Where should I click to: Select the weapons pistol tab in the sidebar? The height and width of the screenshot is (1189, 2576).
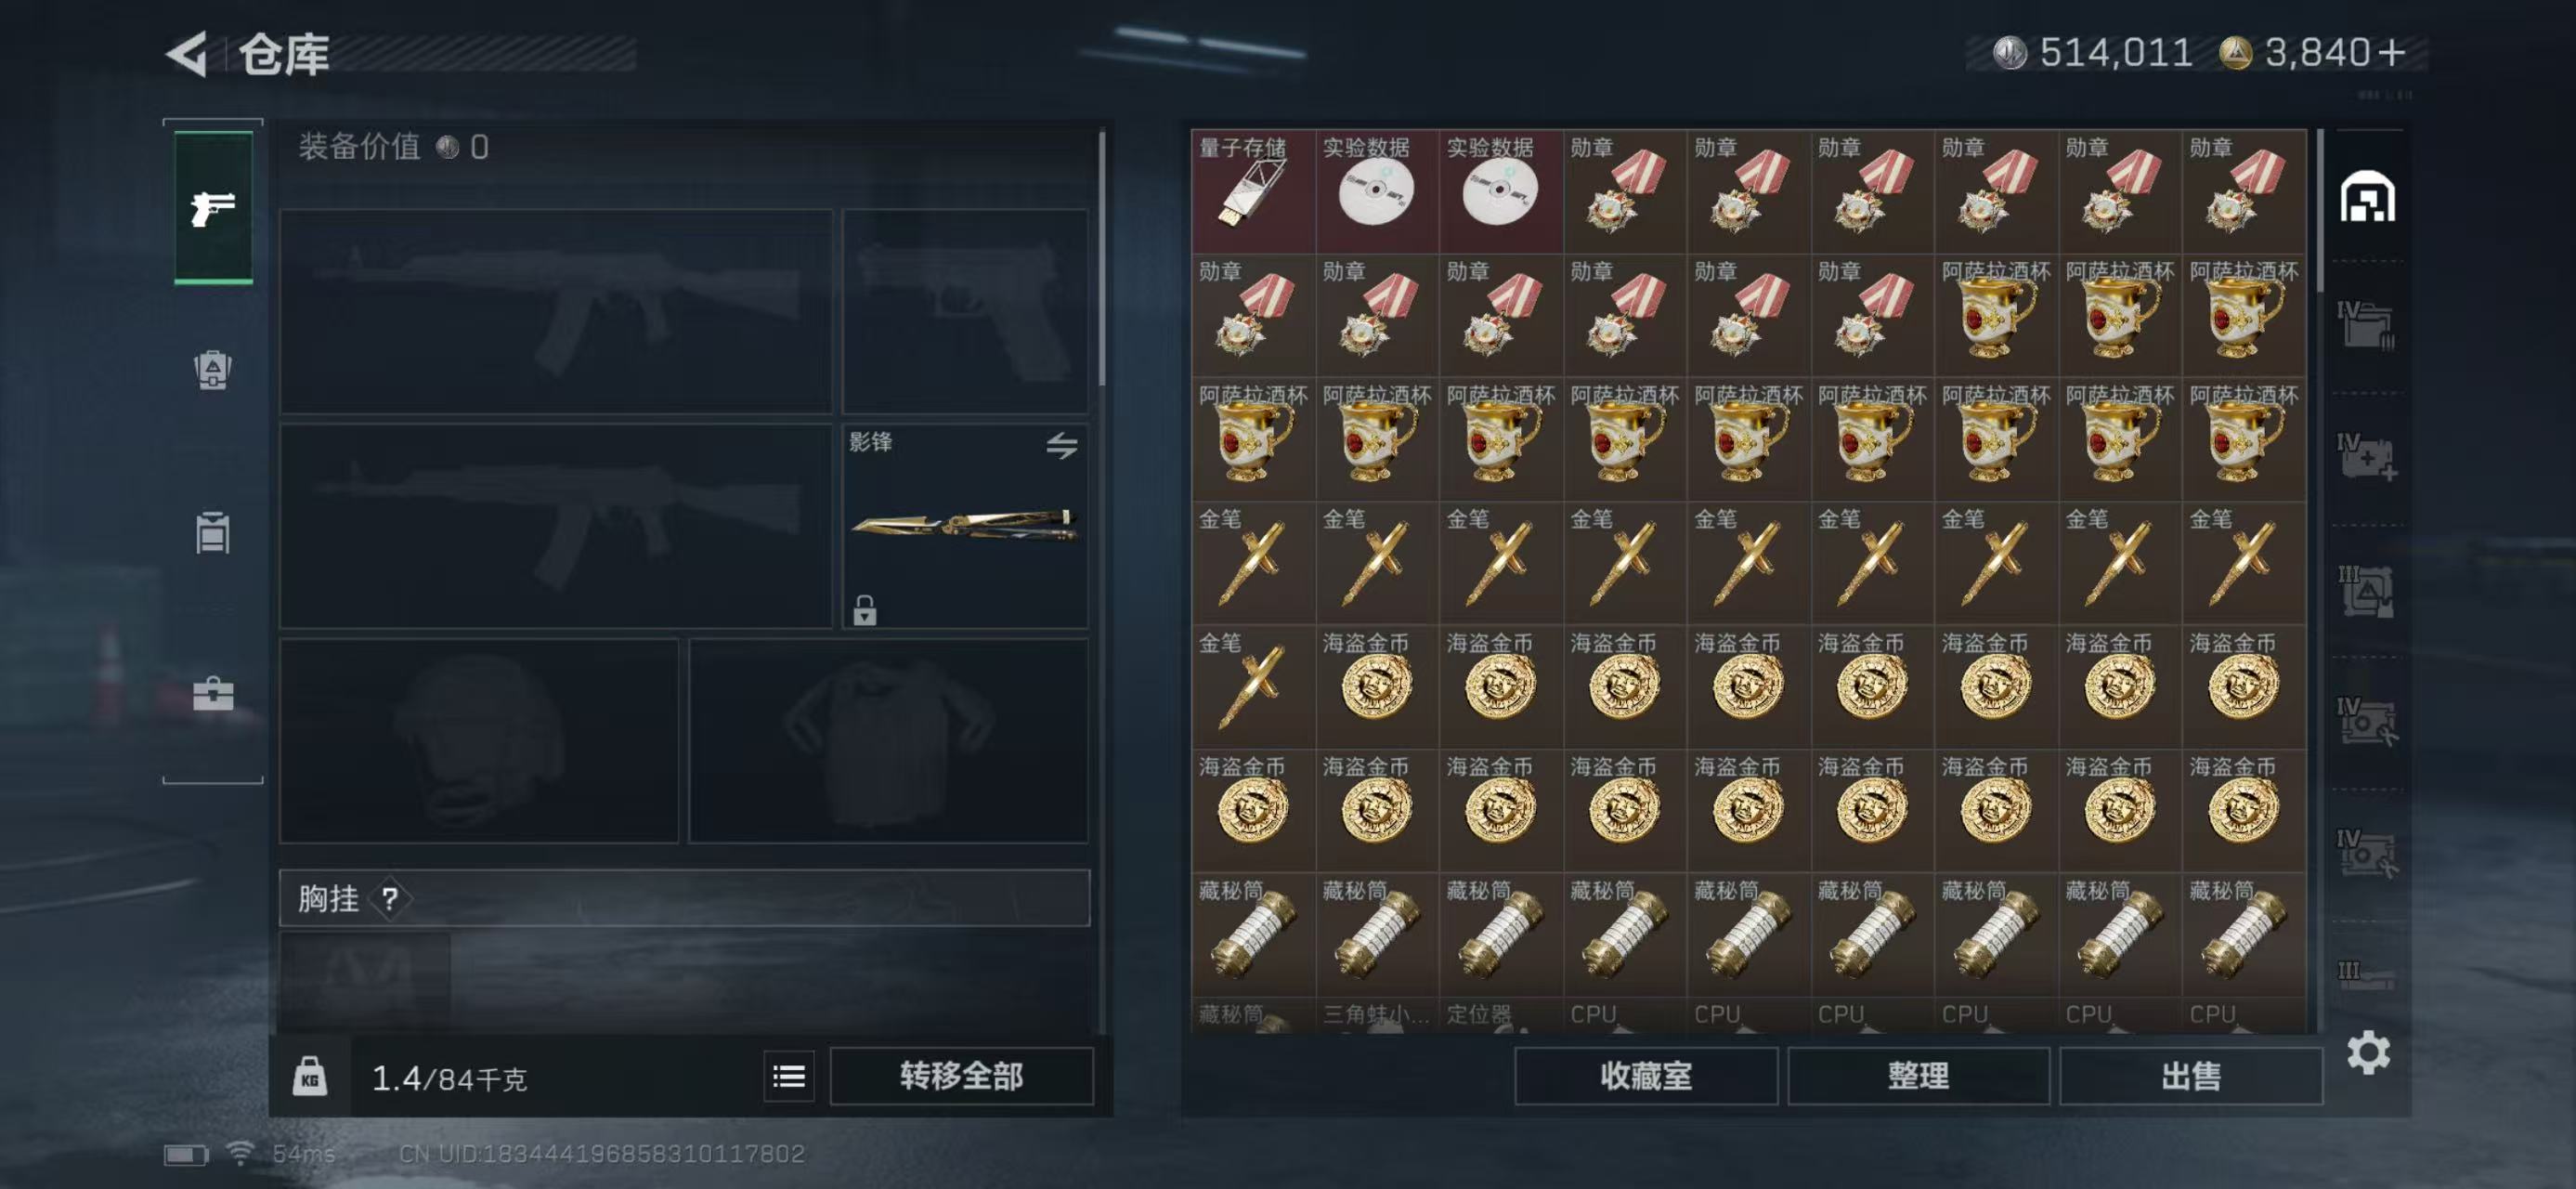213,208
